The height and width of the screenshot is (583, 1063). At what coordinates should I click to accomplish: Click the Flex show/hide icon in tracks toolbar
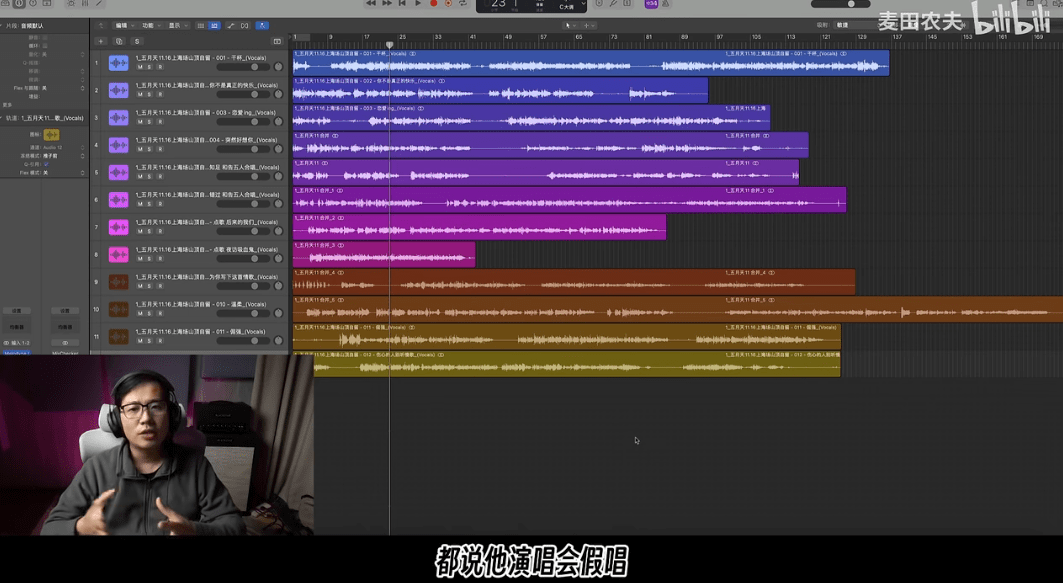click(x=245, y=26)
